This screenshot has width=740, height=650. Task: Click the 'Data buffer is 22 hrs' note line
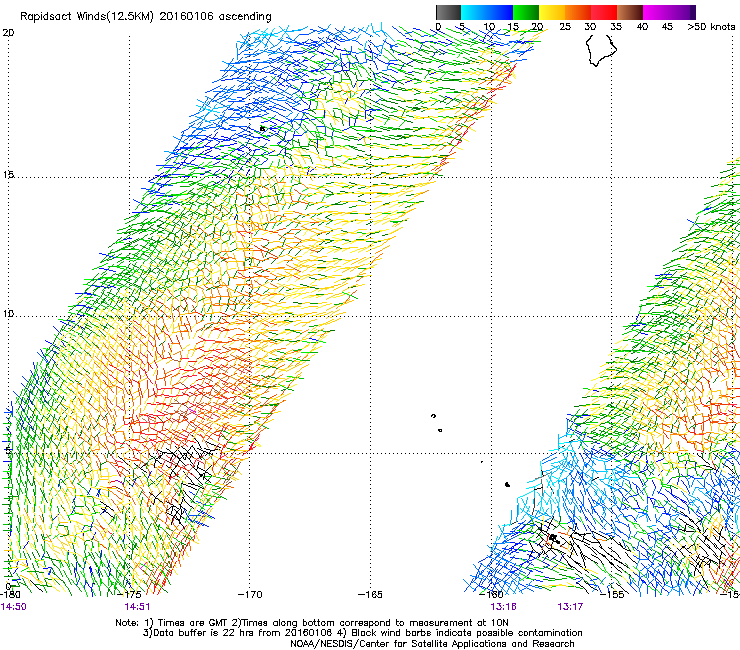click(362, 633)
